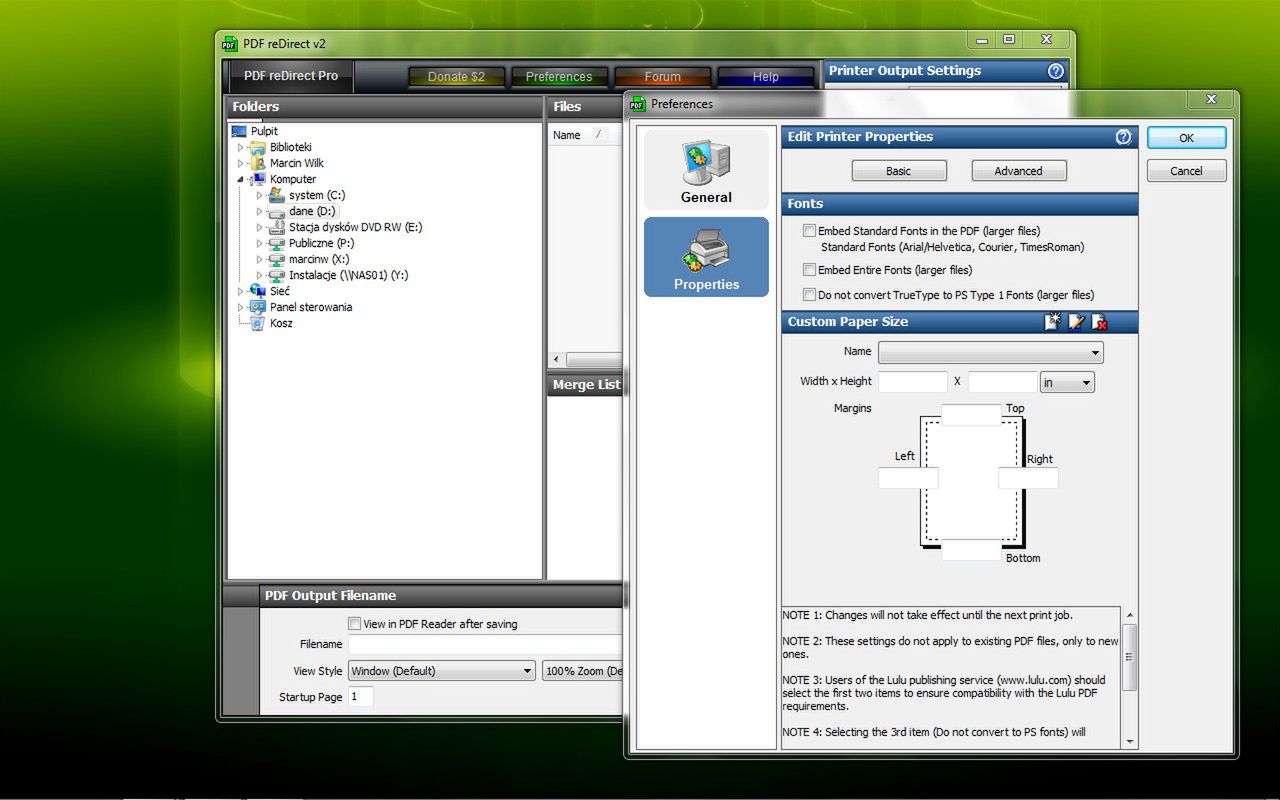Click the Right margin input field
Screen dimensions: 1280x800
pyautogui.click(x=1028, y=478)
